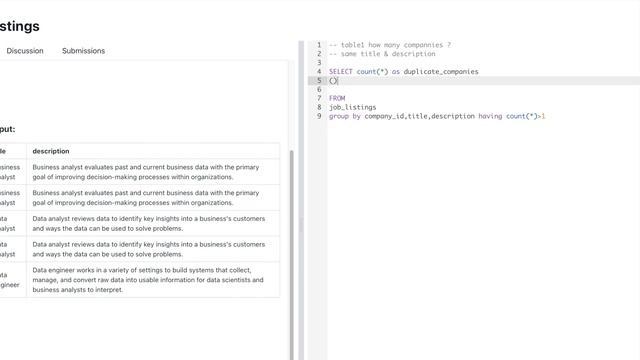The width and height of the screenshot is (640, 360).
Task: Click the second Business analyst description cell
Action: tap(153, 198)
